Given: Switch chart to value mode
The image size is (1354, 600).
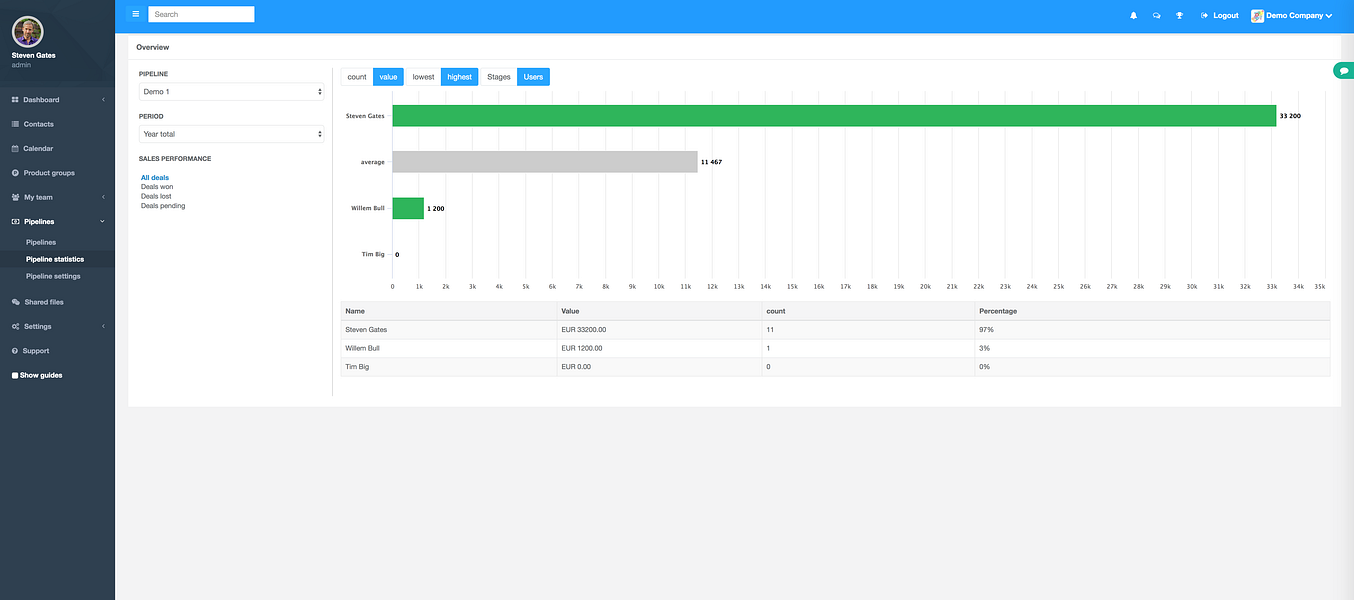Looking at the screenshot, I should tap(388, 77).
